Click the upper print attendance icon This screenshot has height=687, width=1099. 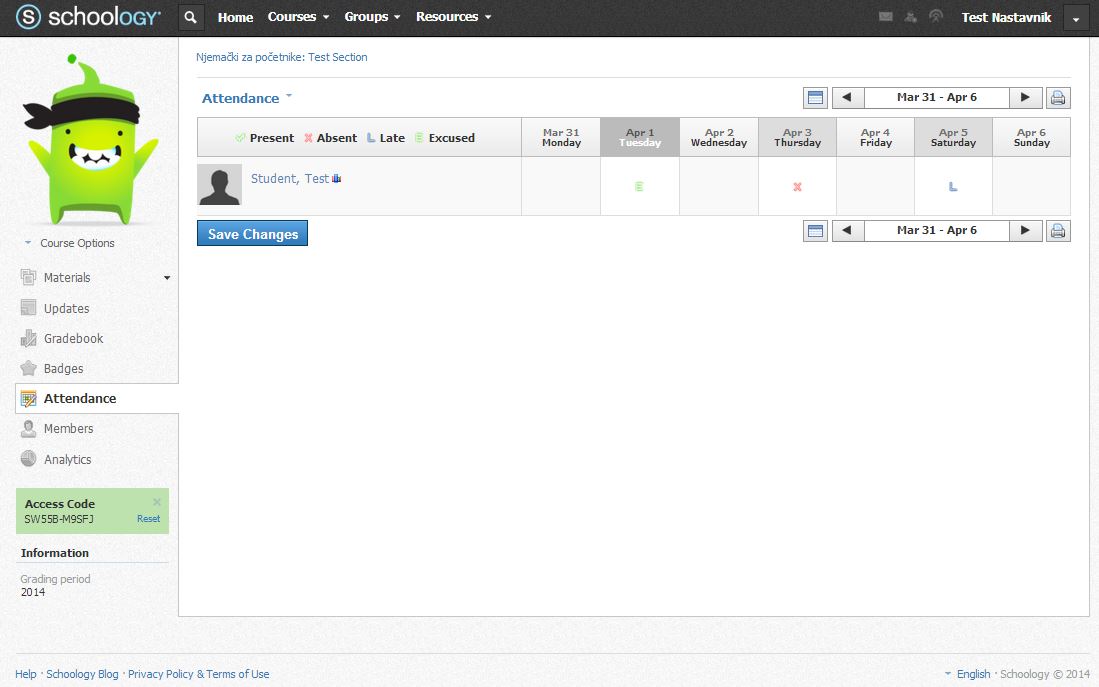click(1058, 98)
